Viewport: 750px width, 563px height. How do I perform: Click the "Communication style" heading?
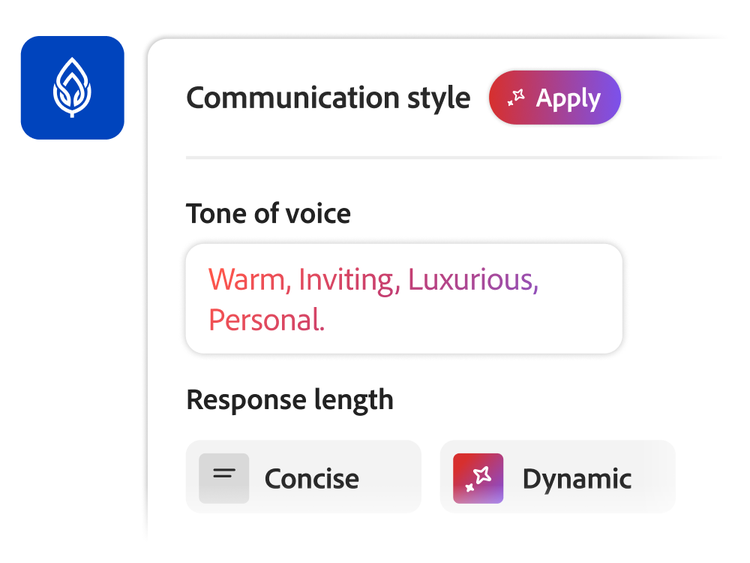[328, 98]
